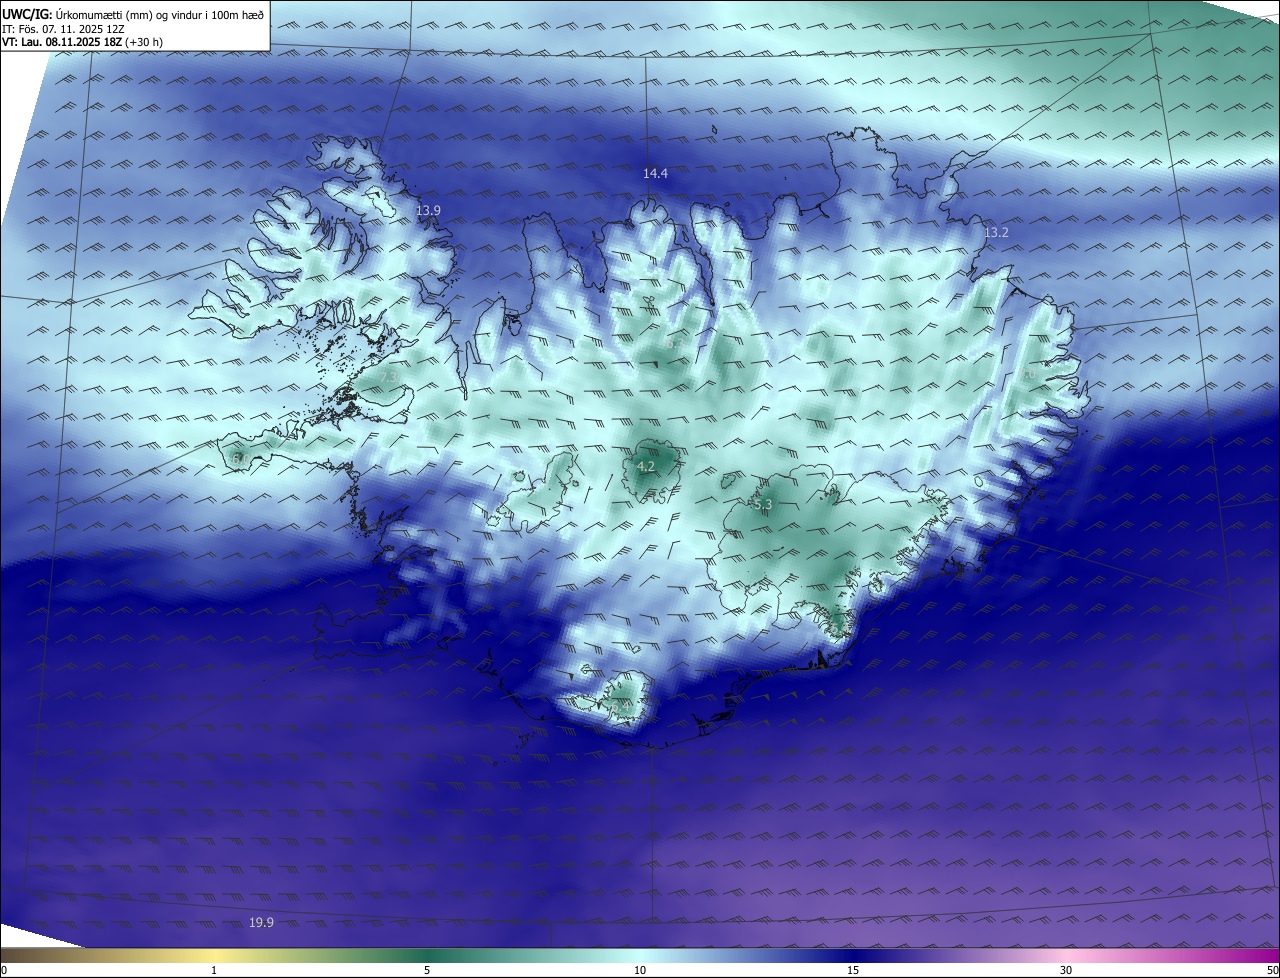Click the 6.4 value label on the map
Screen dimensions: 1280x978
(620, 706)
